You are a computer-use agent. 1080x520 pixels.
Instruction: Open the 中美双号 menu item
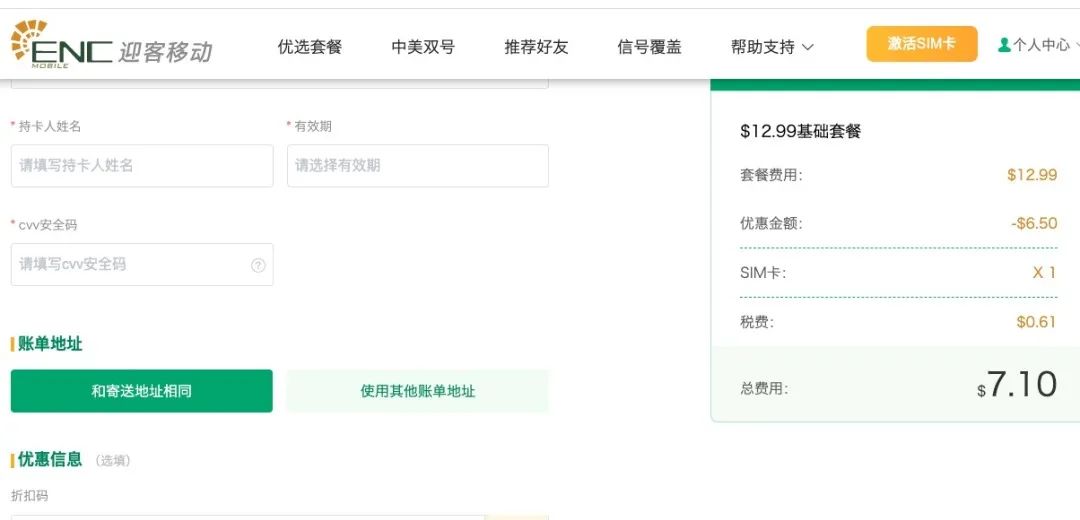pyautogui.click(x=423, y=47)
